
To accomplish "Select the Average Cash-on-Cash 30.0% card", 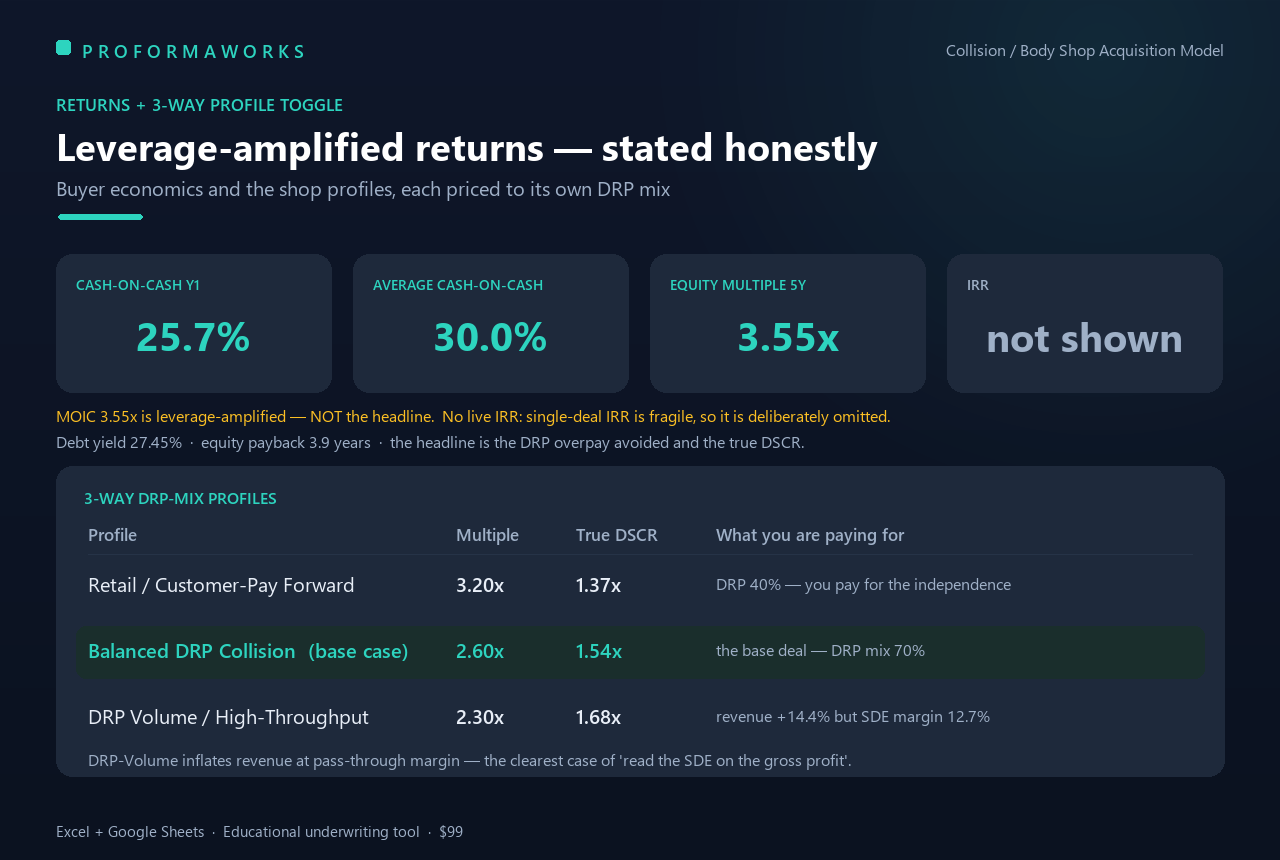I will 491,323.
